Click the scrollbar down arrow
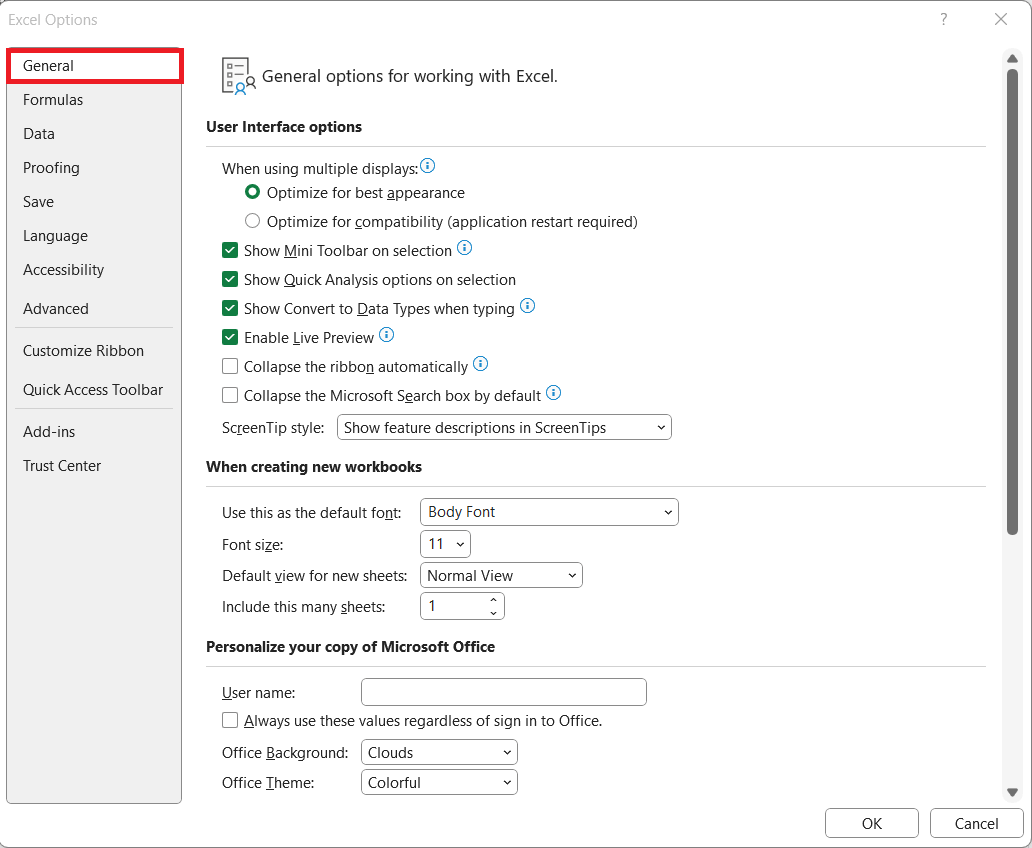The image size is (1032, 848). coord(1012,793)
